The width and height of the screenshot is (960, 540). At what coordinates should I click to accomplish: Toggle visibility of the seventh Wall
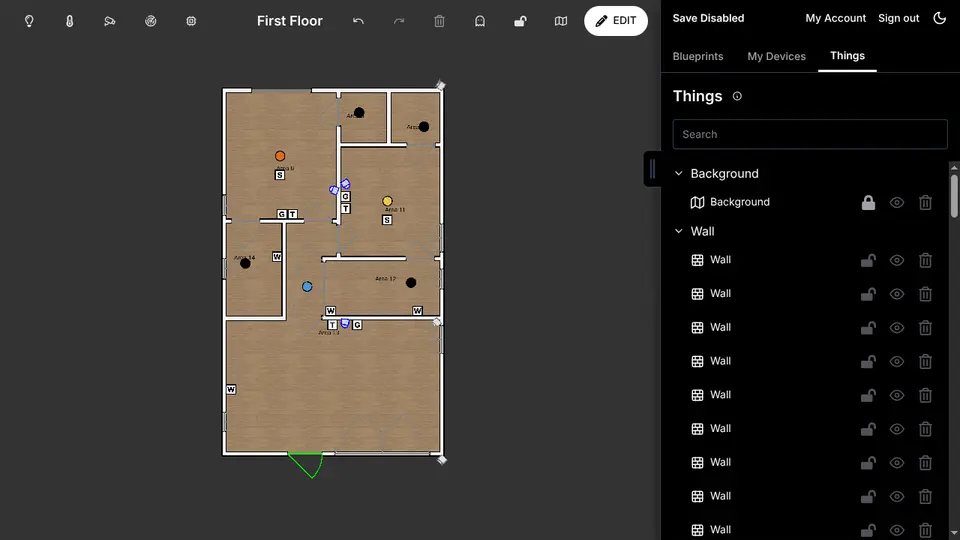(896, 462)
